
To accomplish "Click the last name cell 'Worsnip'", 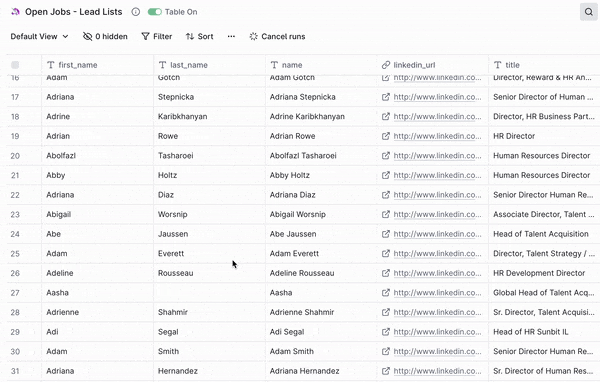I will [x=209, y=214].
